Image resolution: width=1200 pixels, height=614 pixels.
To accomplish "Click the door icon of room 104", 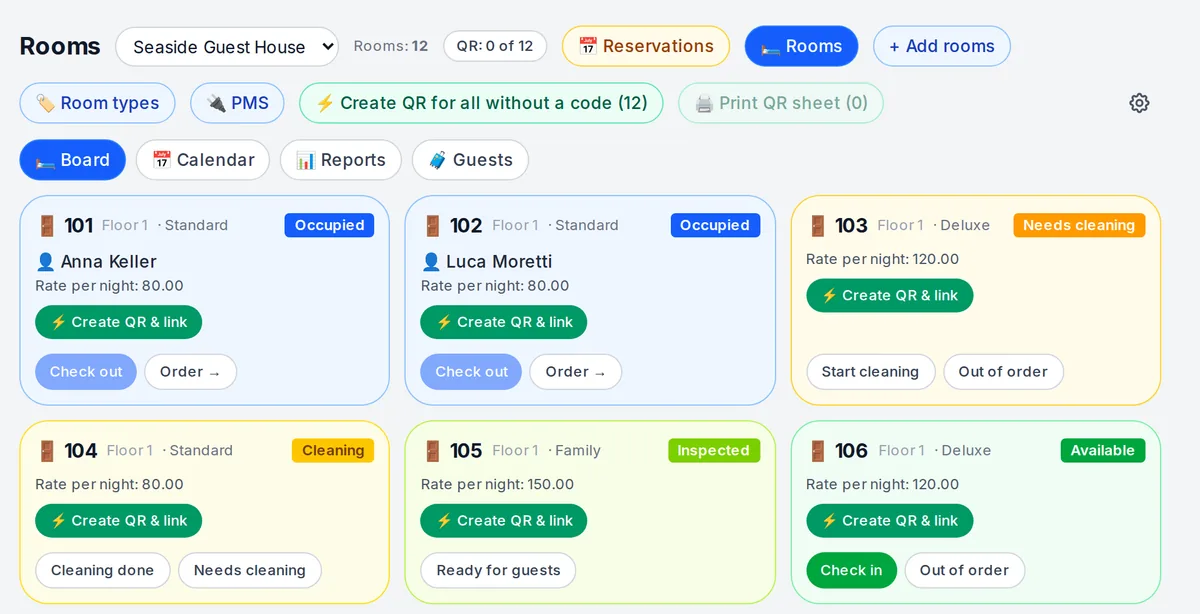I will (46, 451).
